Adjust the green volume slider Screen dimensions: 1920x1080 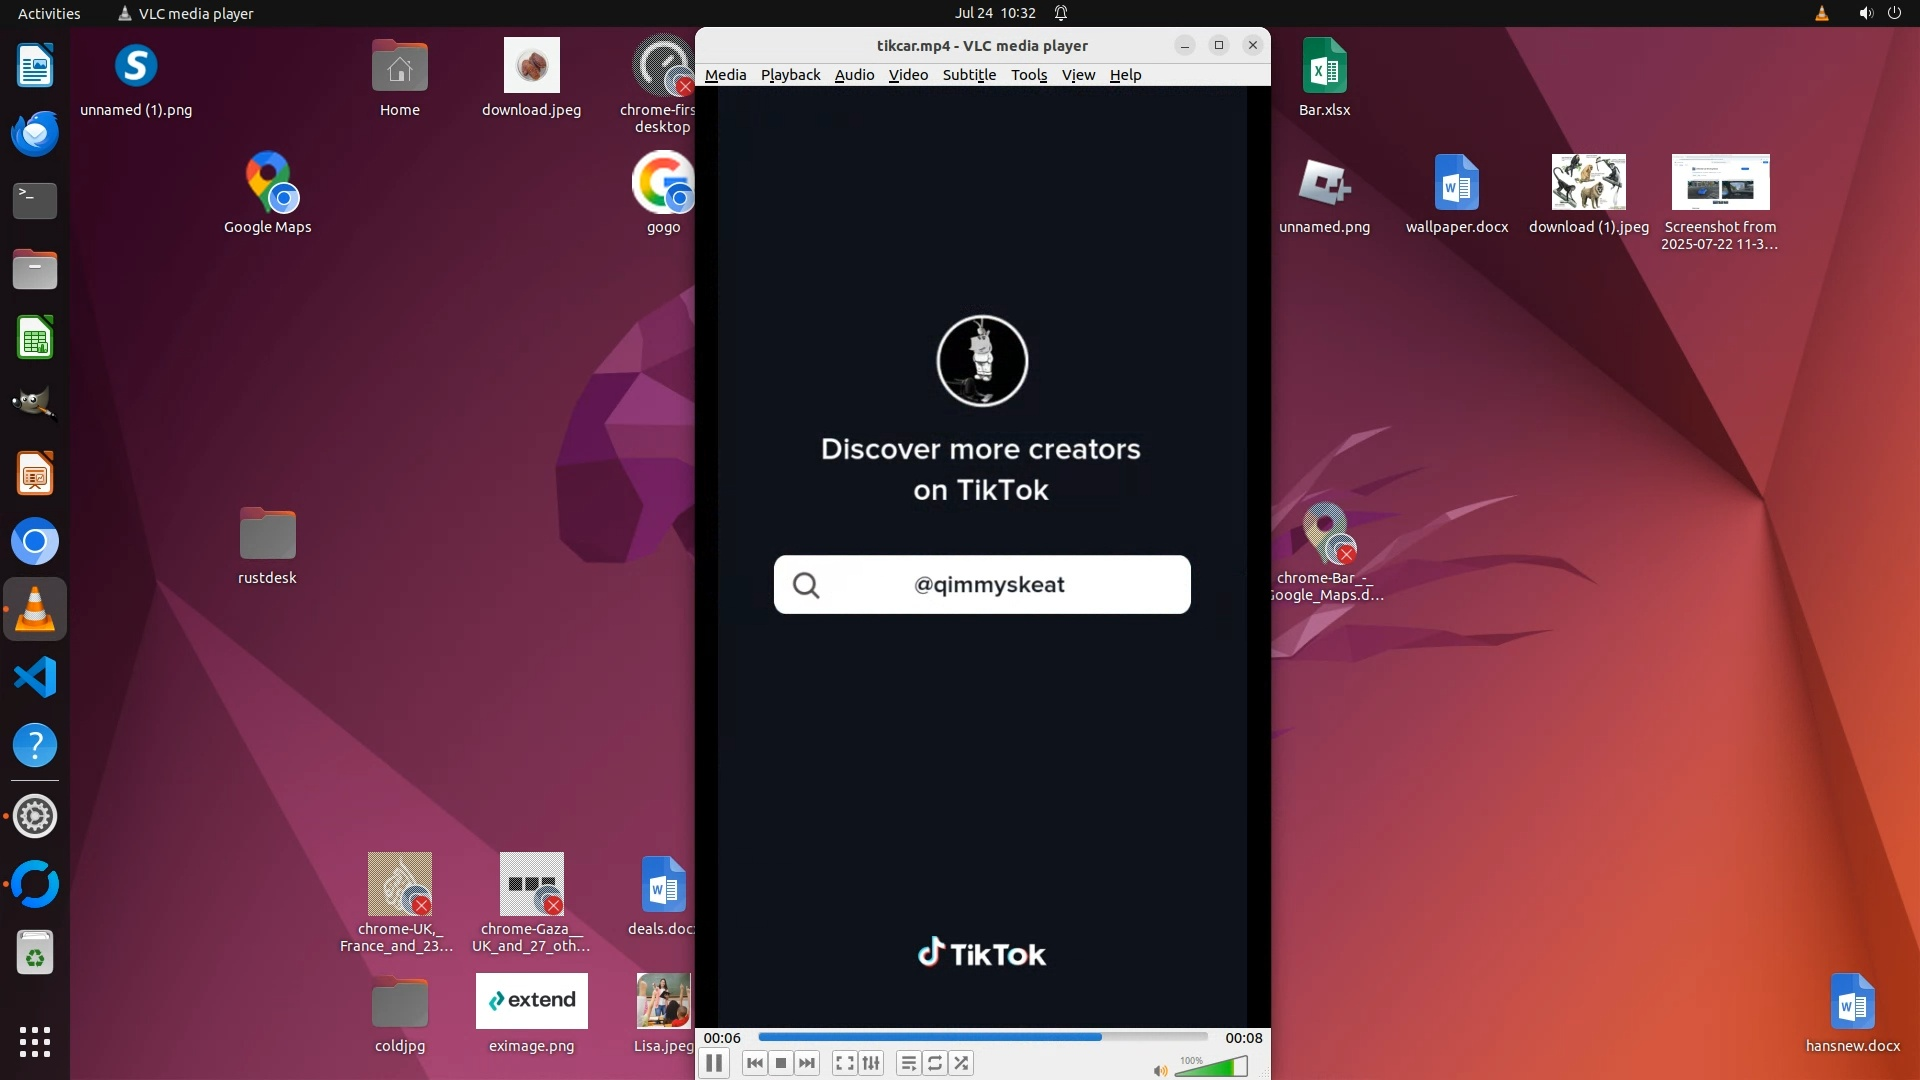(x=1212, y=1067)
